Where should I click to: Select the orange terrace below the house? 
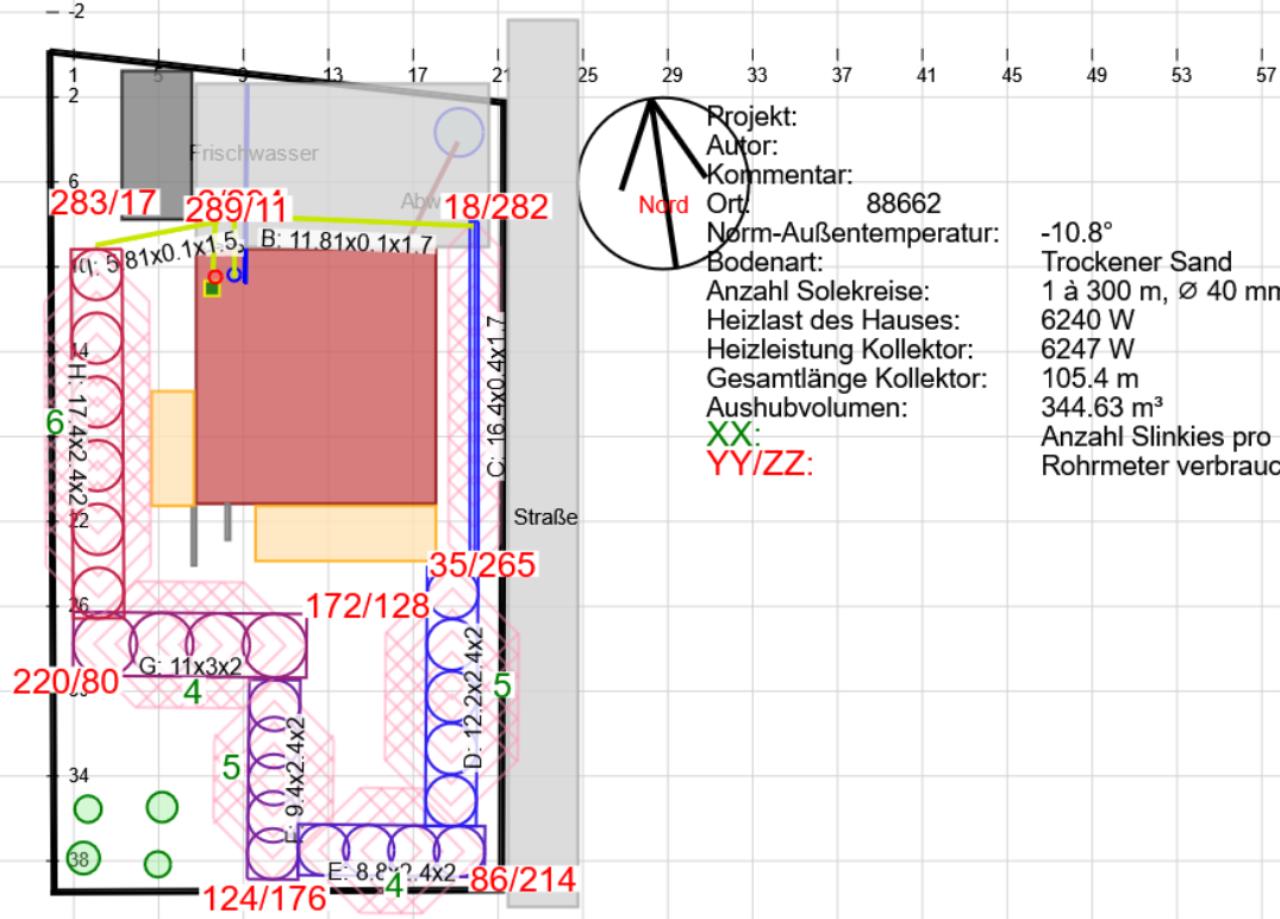345,533
